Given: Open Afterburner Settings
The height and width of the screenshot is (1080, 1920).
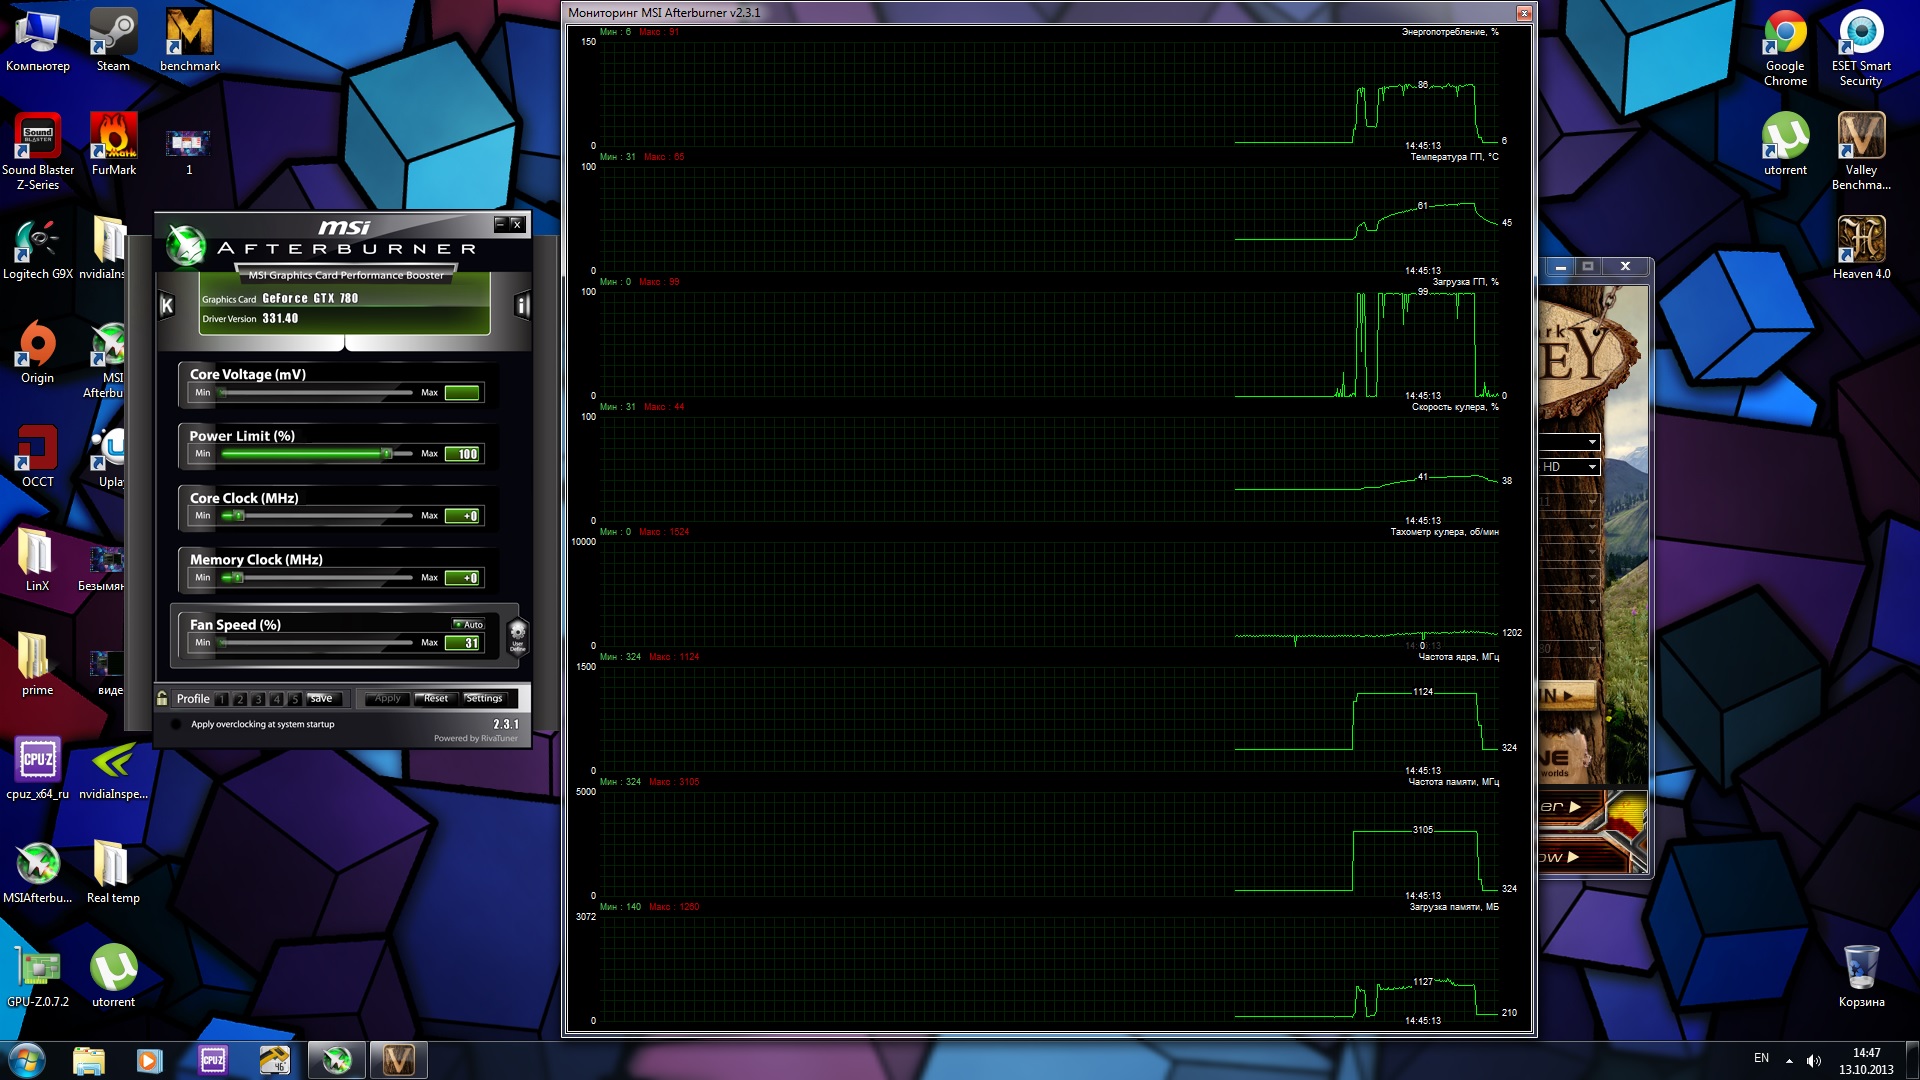Looking at the screenshot, I should click(484, 699).
